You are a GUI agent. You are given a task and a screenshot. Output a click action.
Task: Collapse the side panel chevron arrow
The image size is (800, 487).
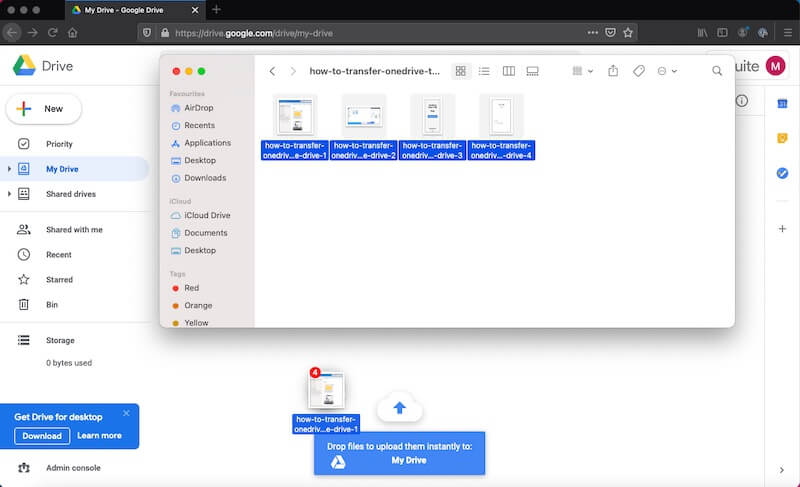click(x=782, y=470)
